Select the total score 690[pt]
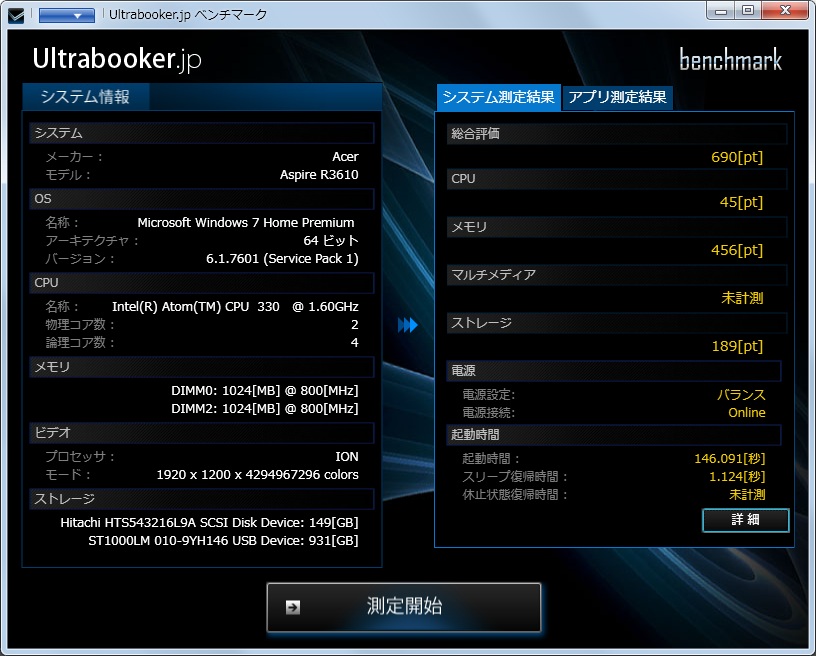Image resolution: width=816 pixels, height=656 pixels. point(737,157)
